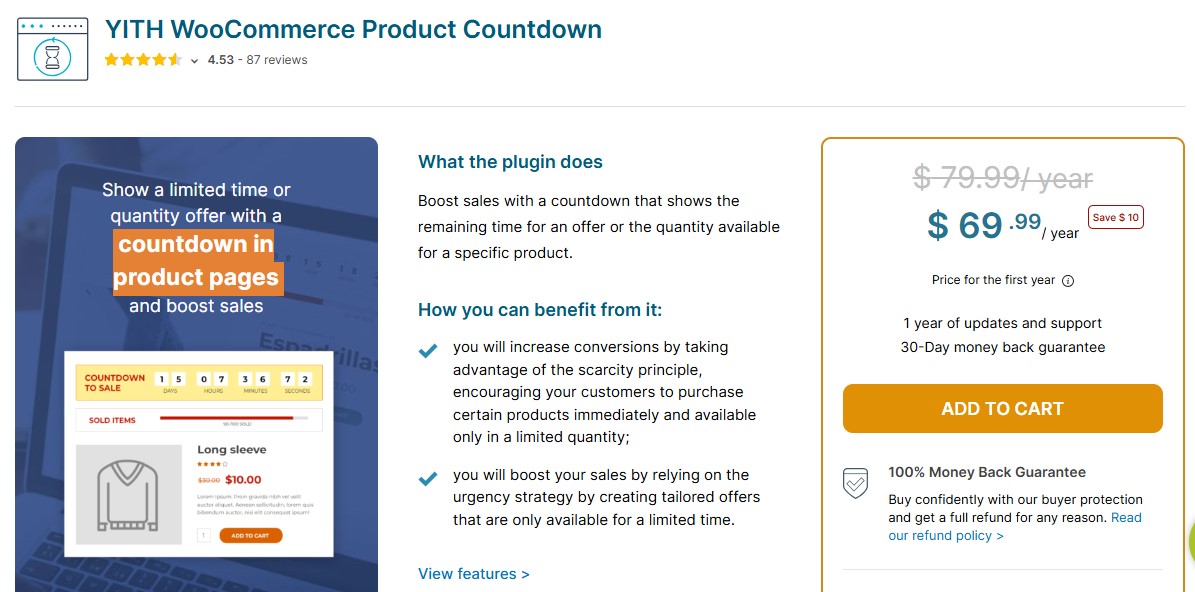The height and width of the screenshot is (592, 1195).
Task: Click the crossed-out $79.99 yearly price
Action: pos(1001,178)
